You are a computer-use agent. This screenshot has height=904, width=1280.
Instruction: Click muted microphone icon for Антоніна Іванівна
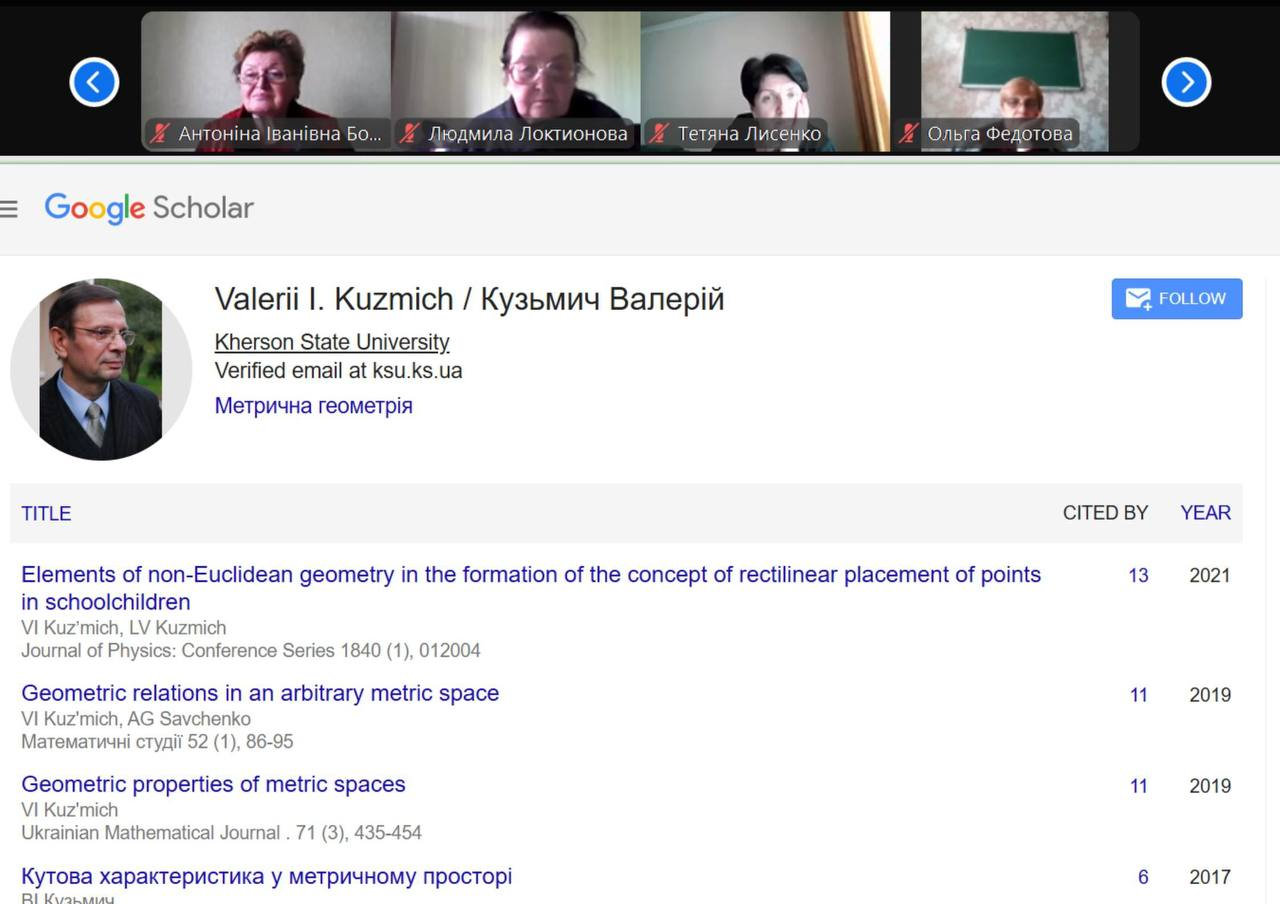click(x=158, y=133)
